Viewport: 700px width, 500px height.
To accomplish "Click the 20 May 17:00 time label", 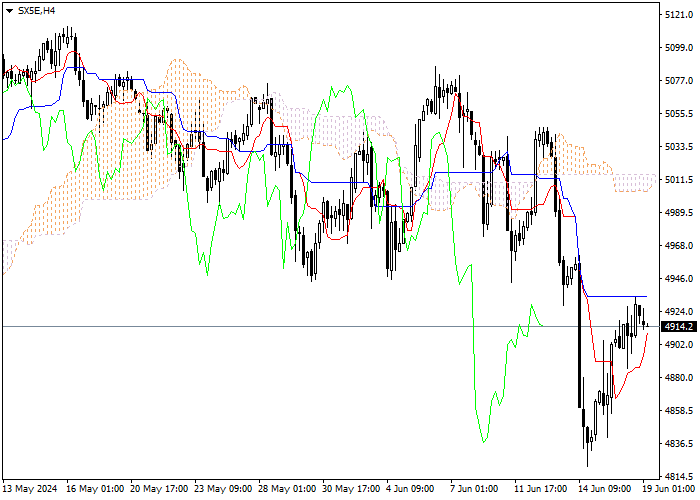I will click(159, 489).
